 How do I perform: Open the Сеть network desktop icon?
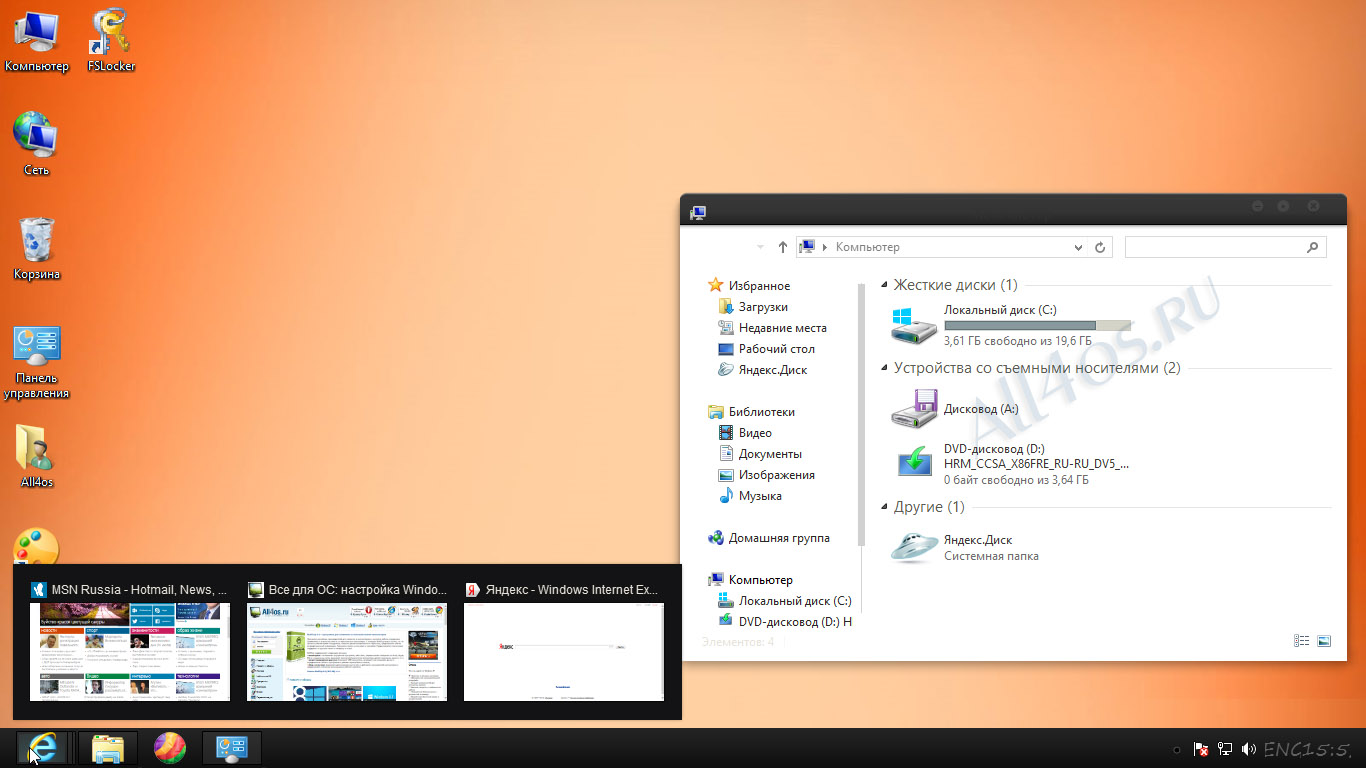(37, 144)
